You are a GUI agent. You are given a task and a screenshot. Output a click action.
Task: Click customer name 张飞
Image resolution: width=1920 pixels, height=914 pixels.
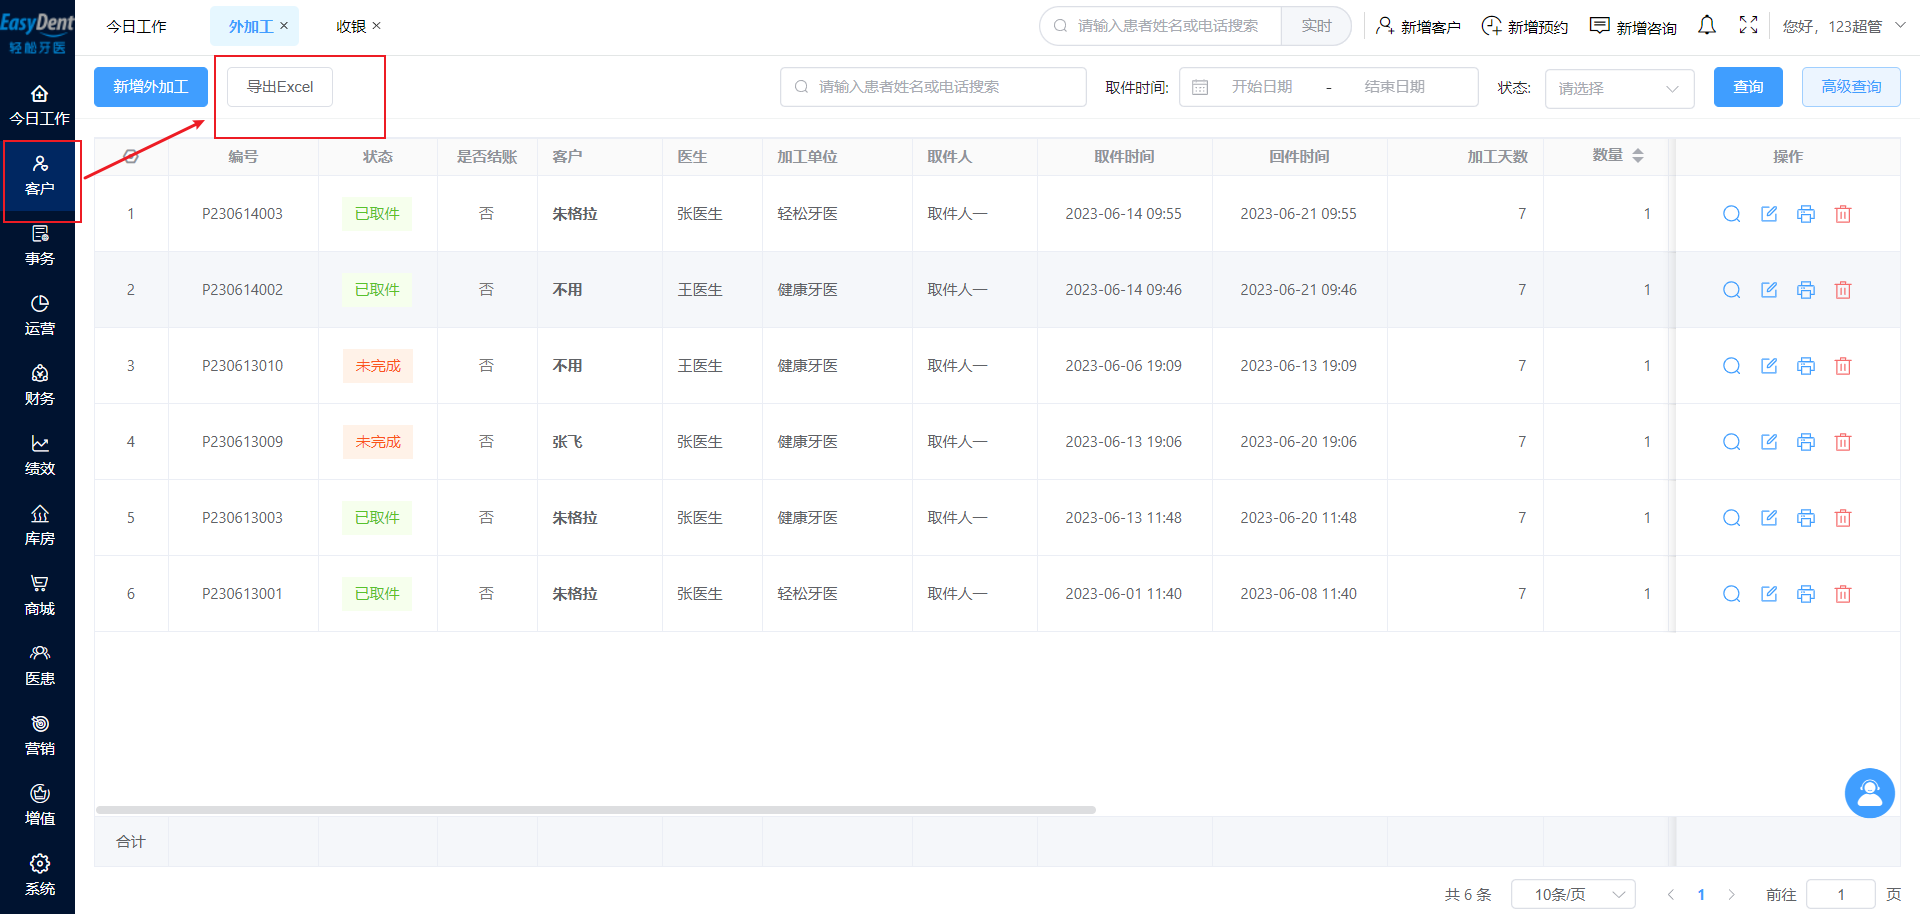point(567,442)
